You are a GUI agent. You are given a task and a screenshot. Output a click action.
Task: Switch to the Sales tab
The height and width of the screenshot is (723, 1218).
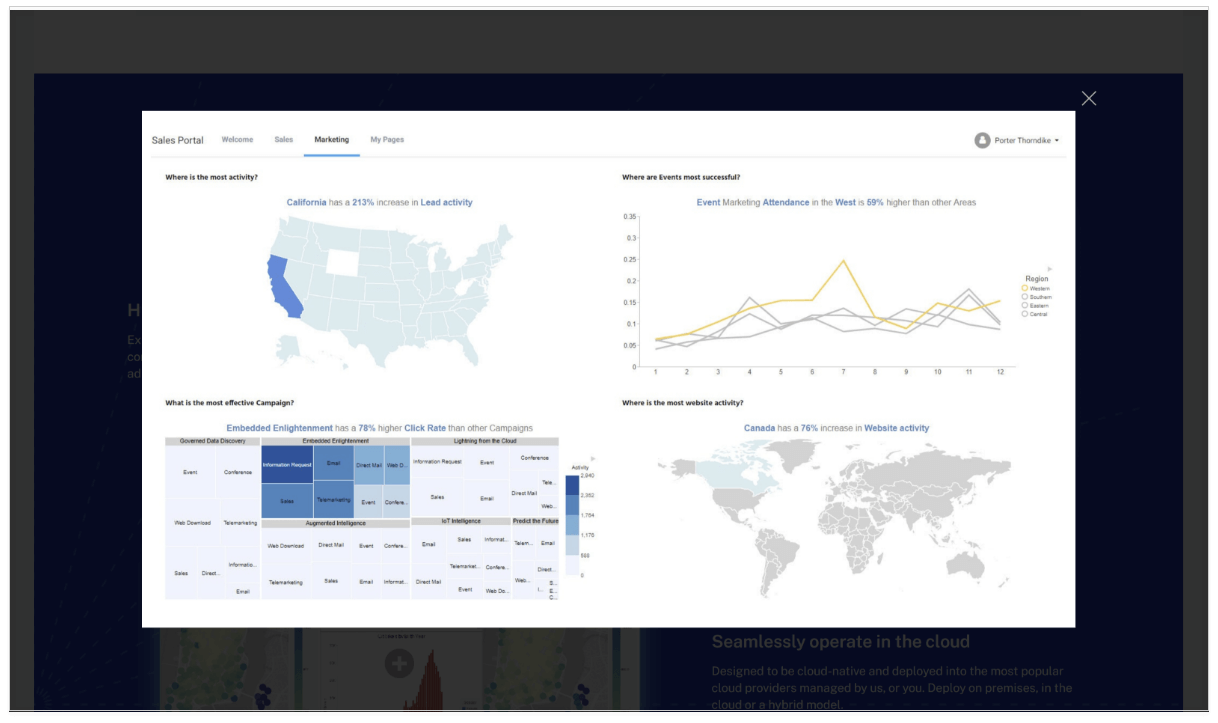pos(283,139)
